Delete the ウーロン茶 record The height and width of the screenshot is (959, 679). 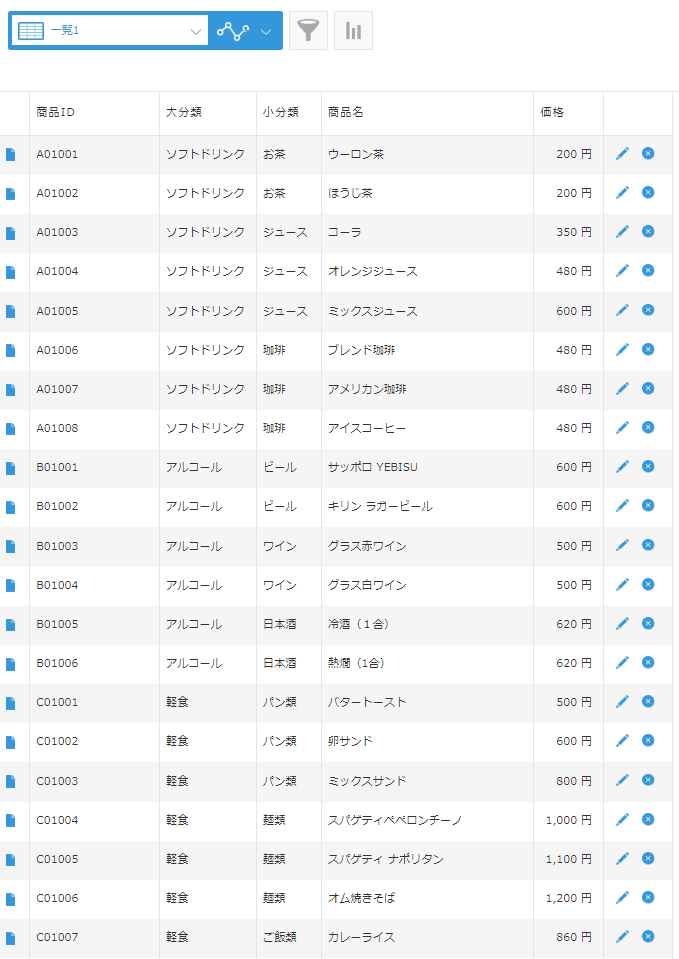coord(648,154)
